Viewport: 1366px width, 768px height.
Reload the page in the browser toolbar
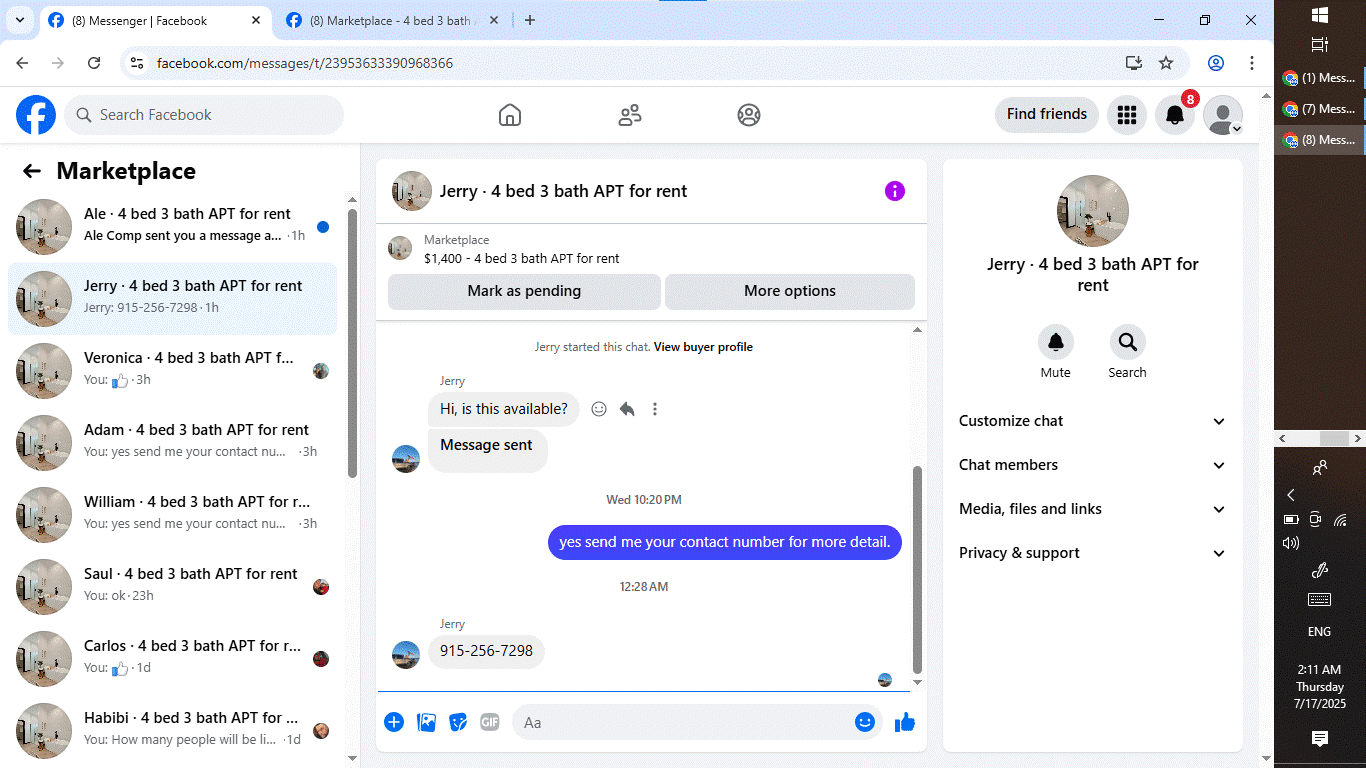(94, 63)
